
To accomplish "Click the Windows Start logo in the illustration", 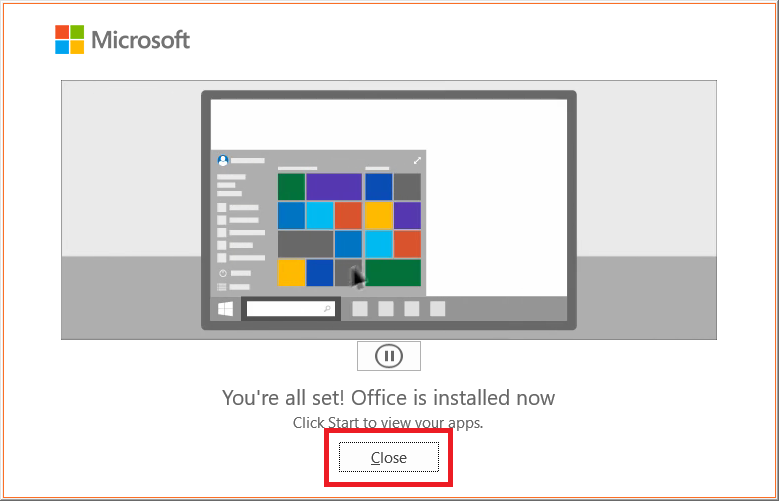I will 226,310.
